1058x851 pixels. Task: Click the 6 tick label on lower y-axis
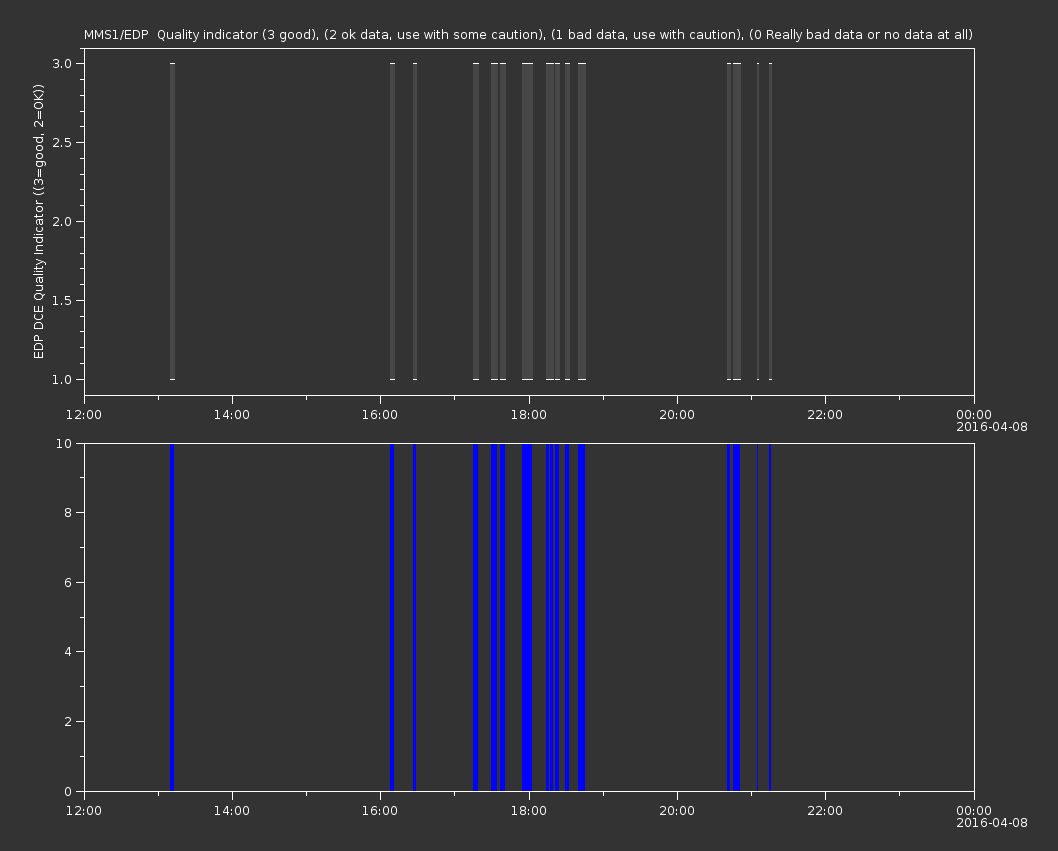click(x=69, y=582)
